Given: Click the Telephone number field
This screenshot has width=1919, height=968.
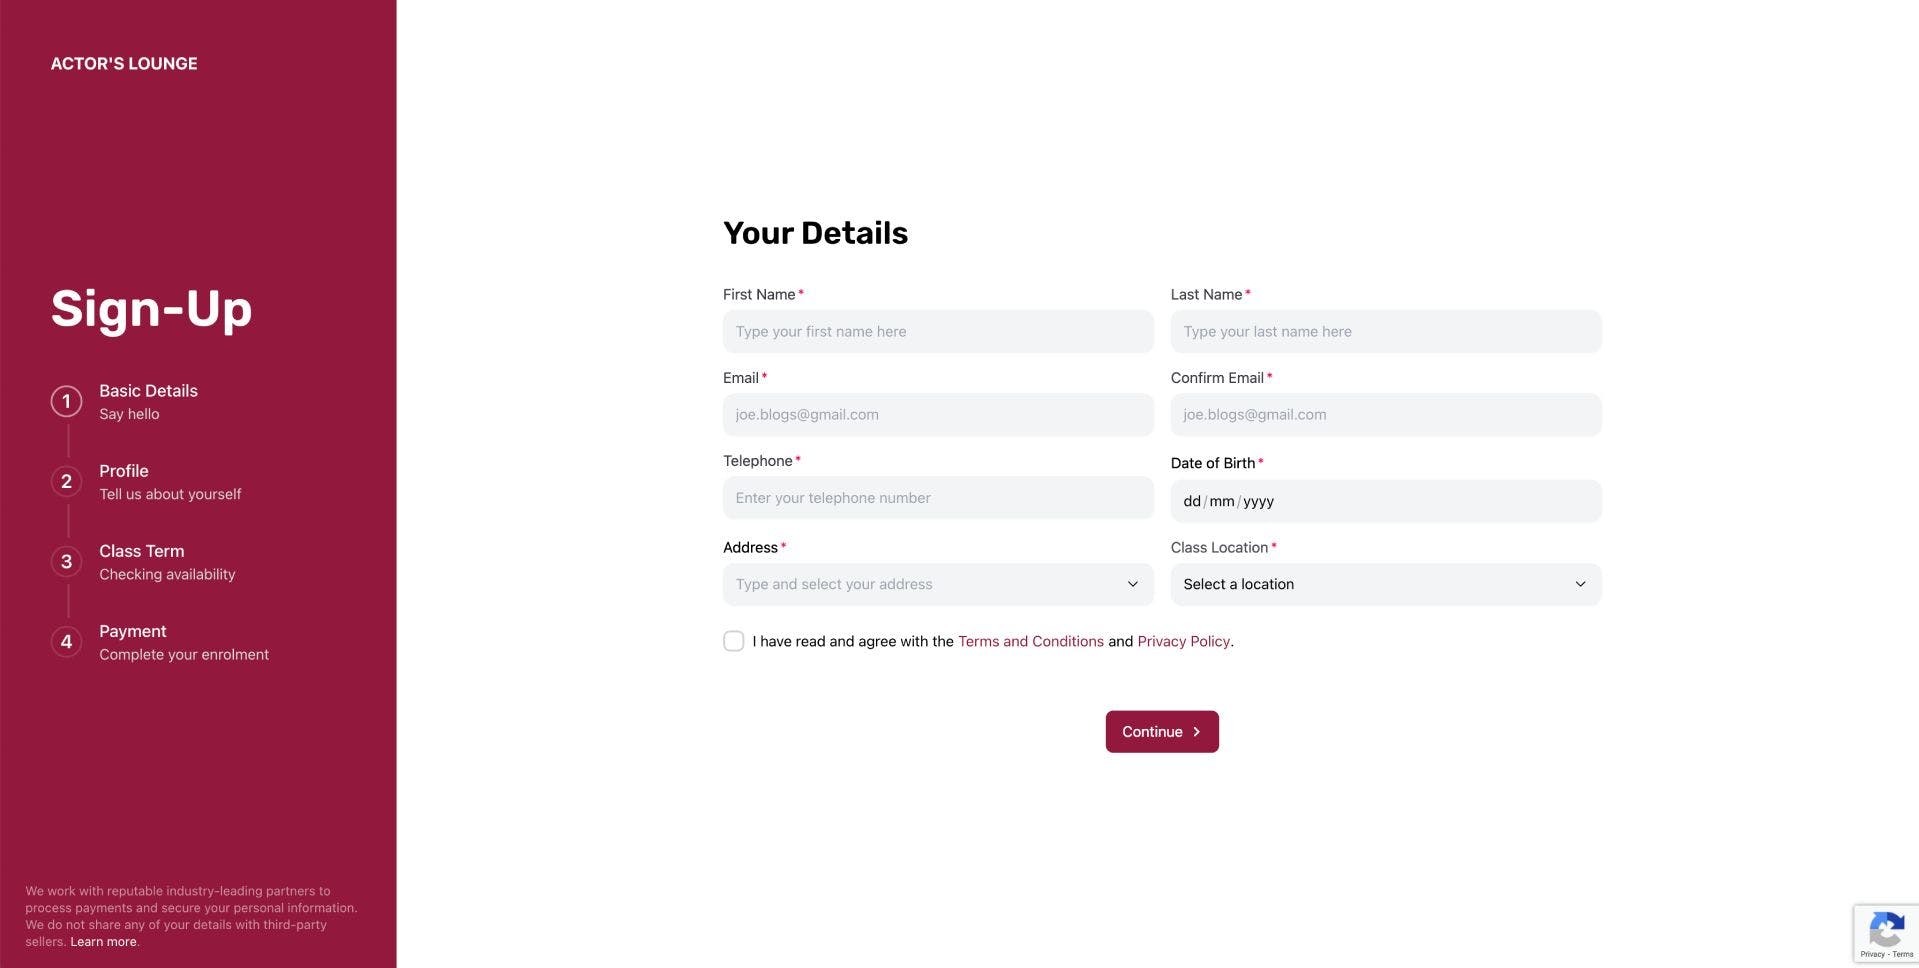Looking at the screenshot, I should point(937,497).
